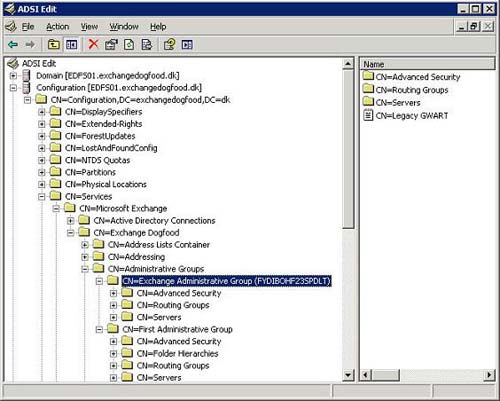The image size is (500, 401).
Task: Click Name column header
Action: pyautogui.click(x=428, y=64)
